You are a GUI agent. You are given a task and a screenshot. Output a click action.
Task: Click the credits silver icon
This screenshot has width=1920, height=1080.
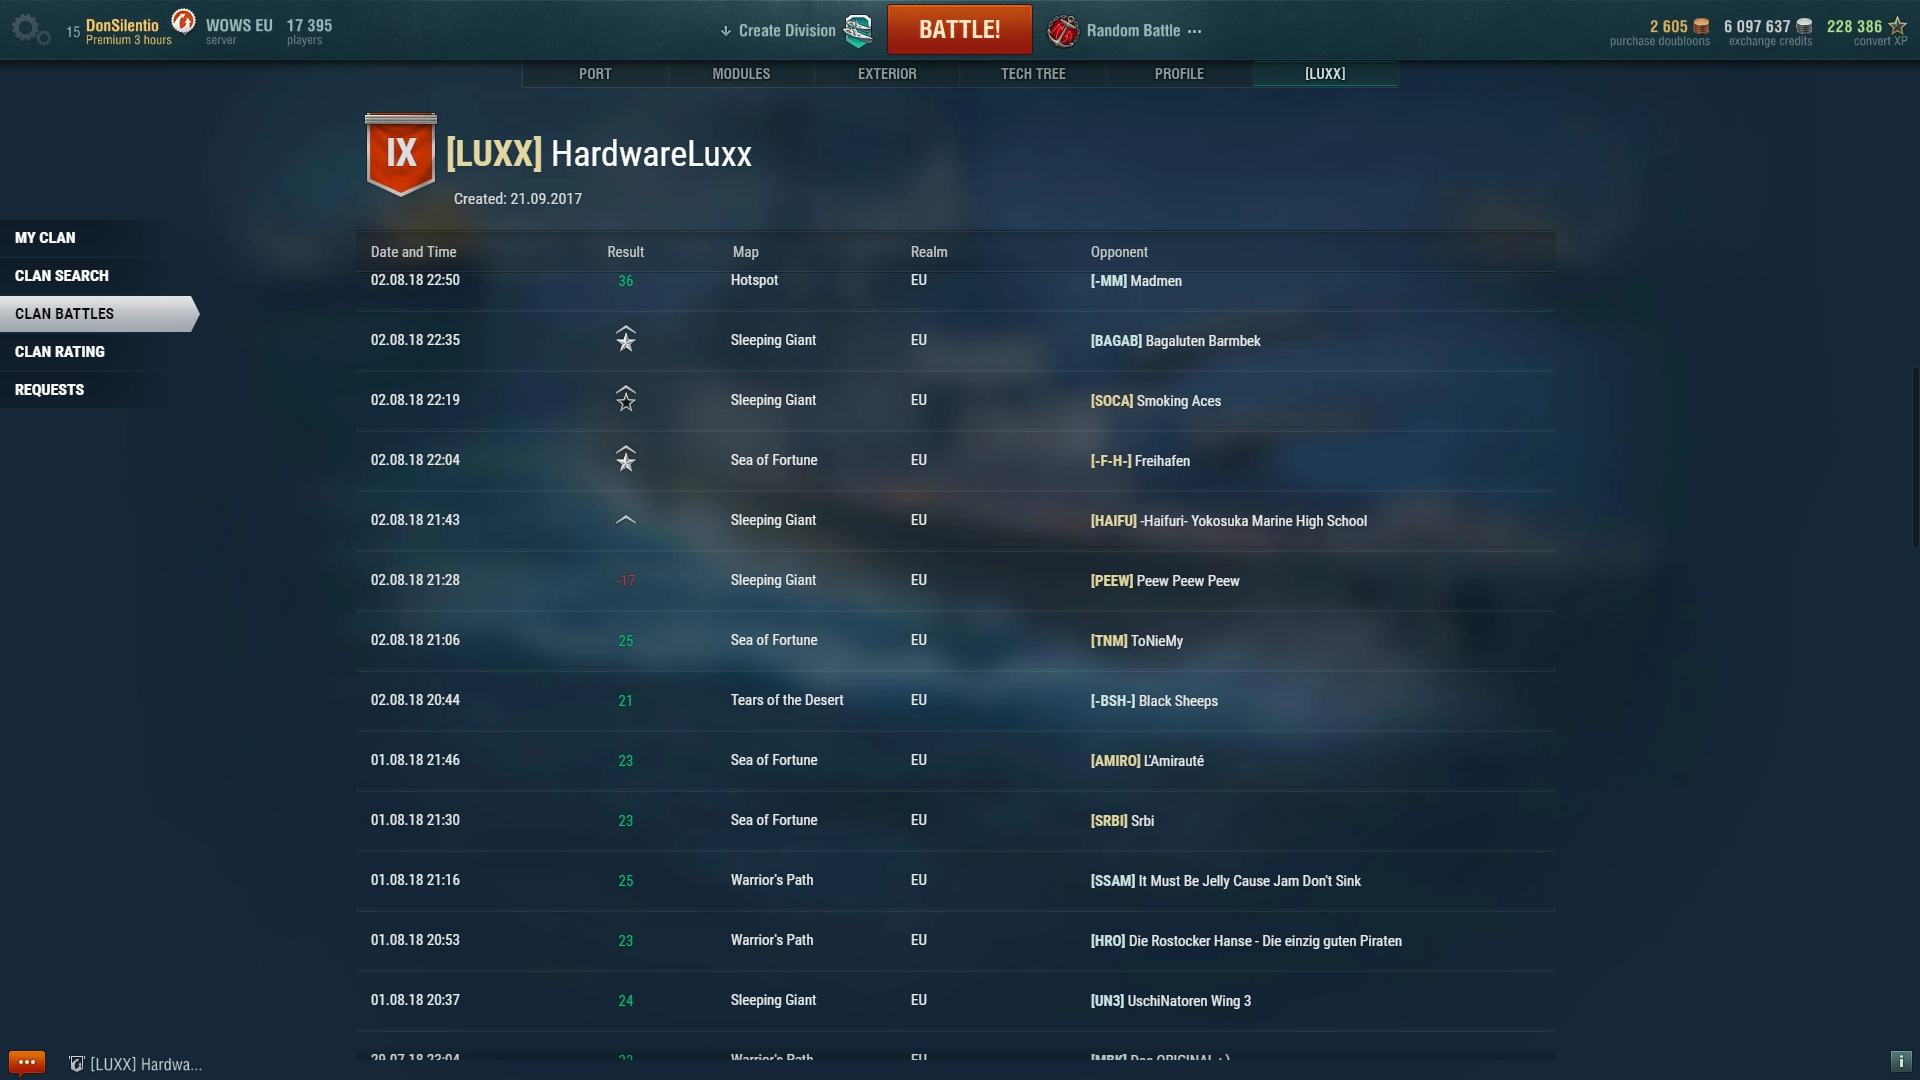[1804, 26]
